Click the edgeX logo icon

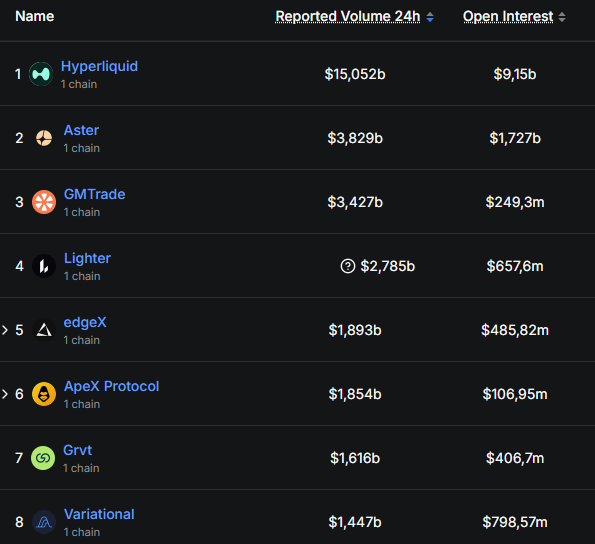pos(44,330)
